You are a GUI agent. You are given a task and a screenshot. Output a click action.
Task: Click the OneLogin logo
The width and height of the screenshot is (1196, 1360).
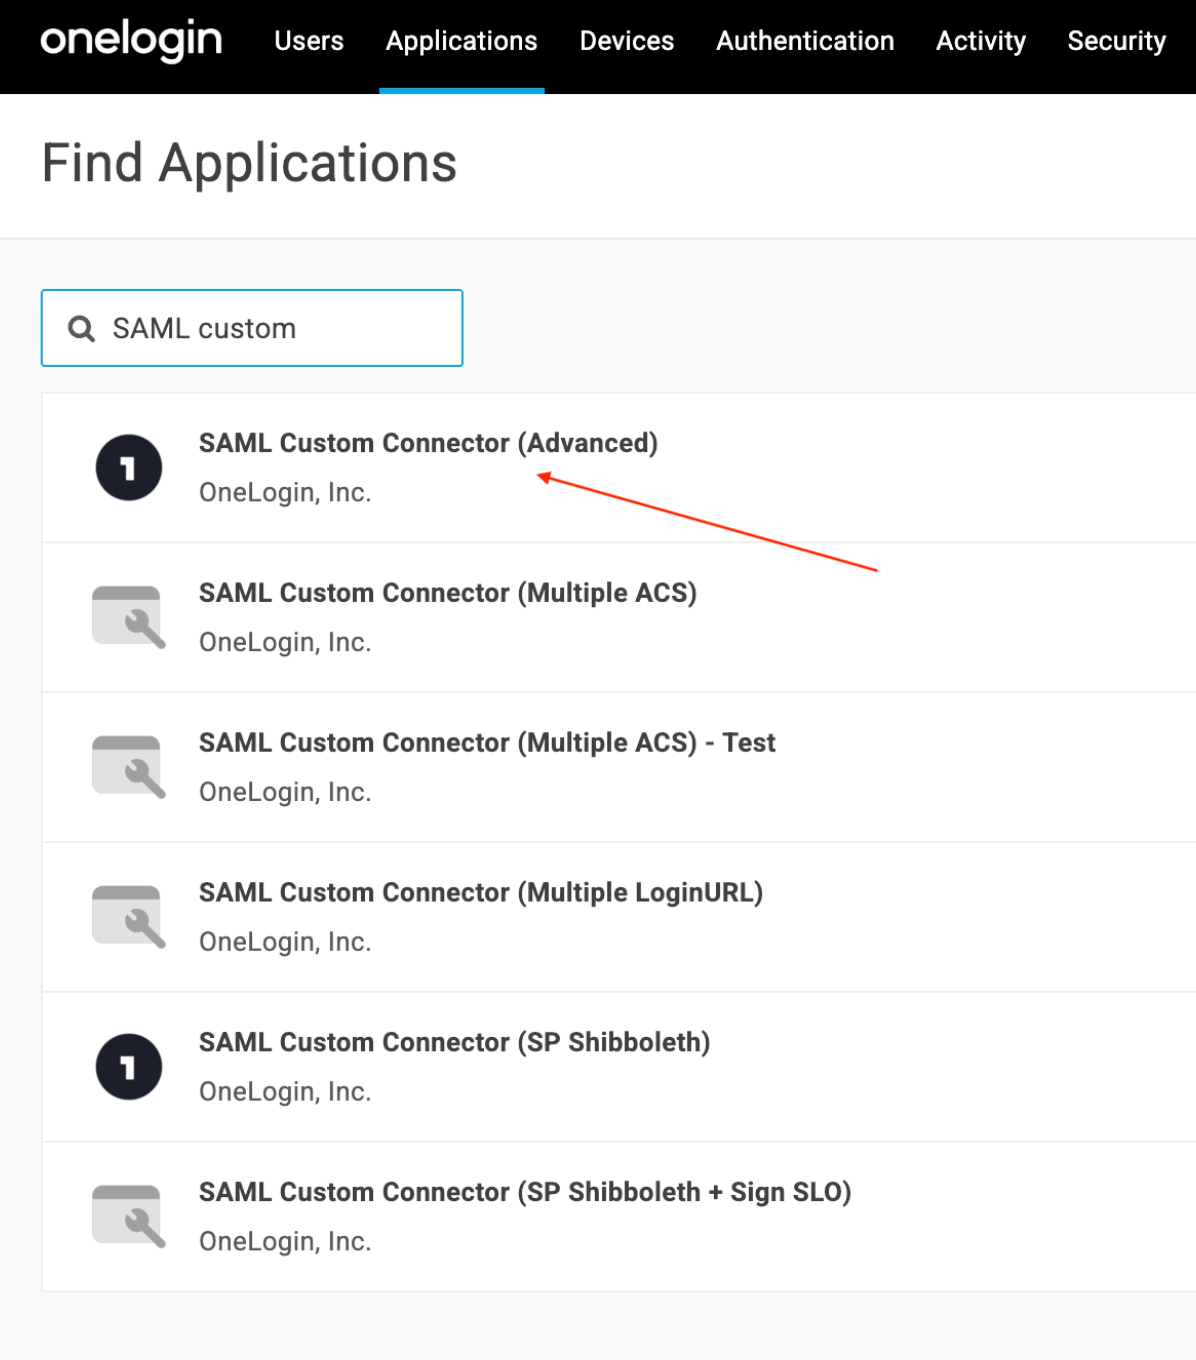(x=131, y=40)
